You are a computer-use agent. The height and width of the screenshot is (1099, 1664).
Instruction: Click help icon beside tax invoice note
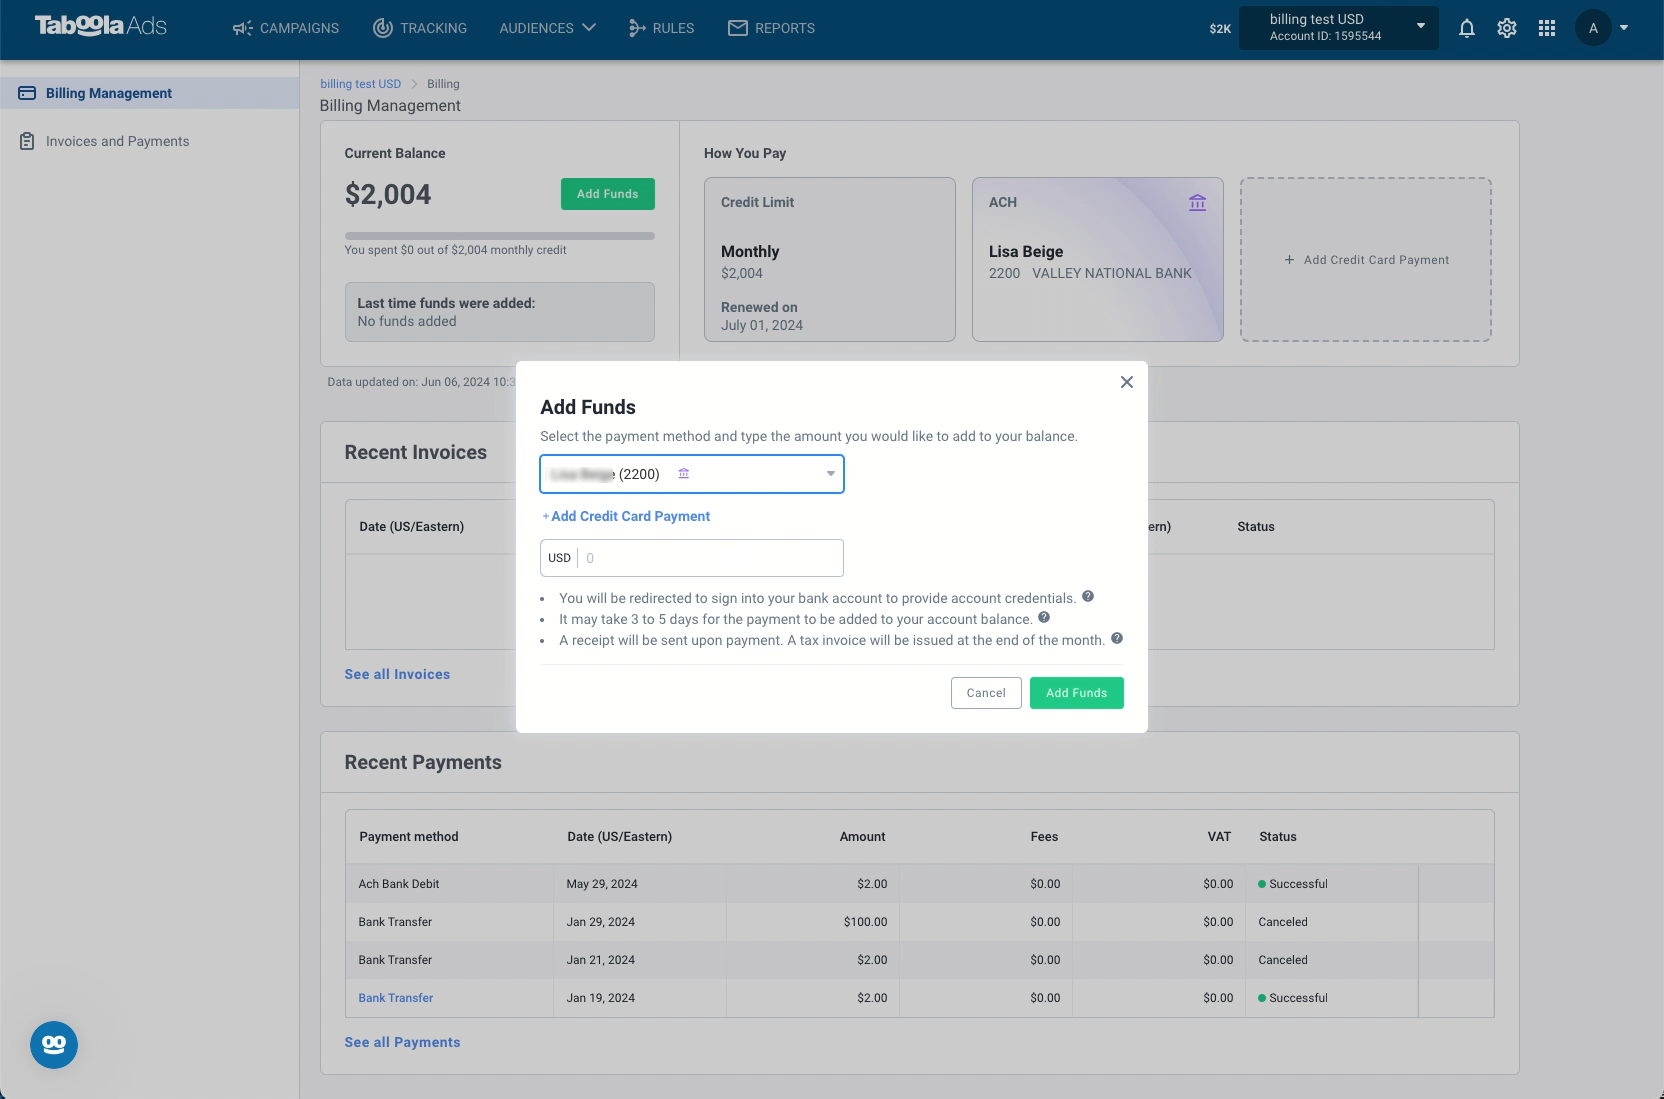pos(1117,638)
